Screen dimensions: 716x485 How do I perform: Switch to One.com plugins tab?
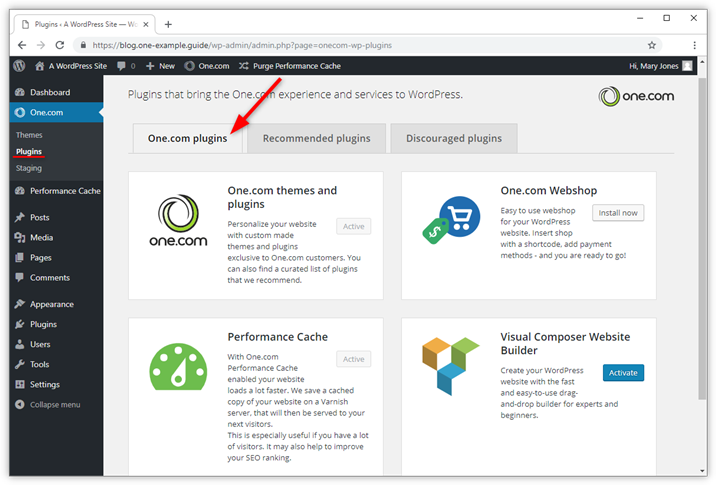187,138
